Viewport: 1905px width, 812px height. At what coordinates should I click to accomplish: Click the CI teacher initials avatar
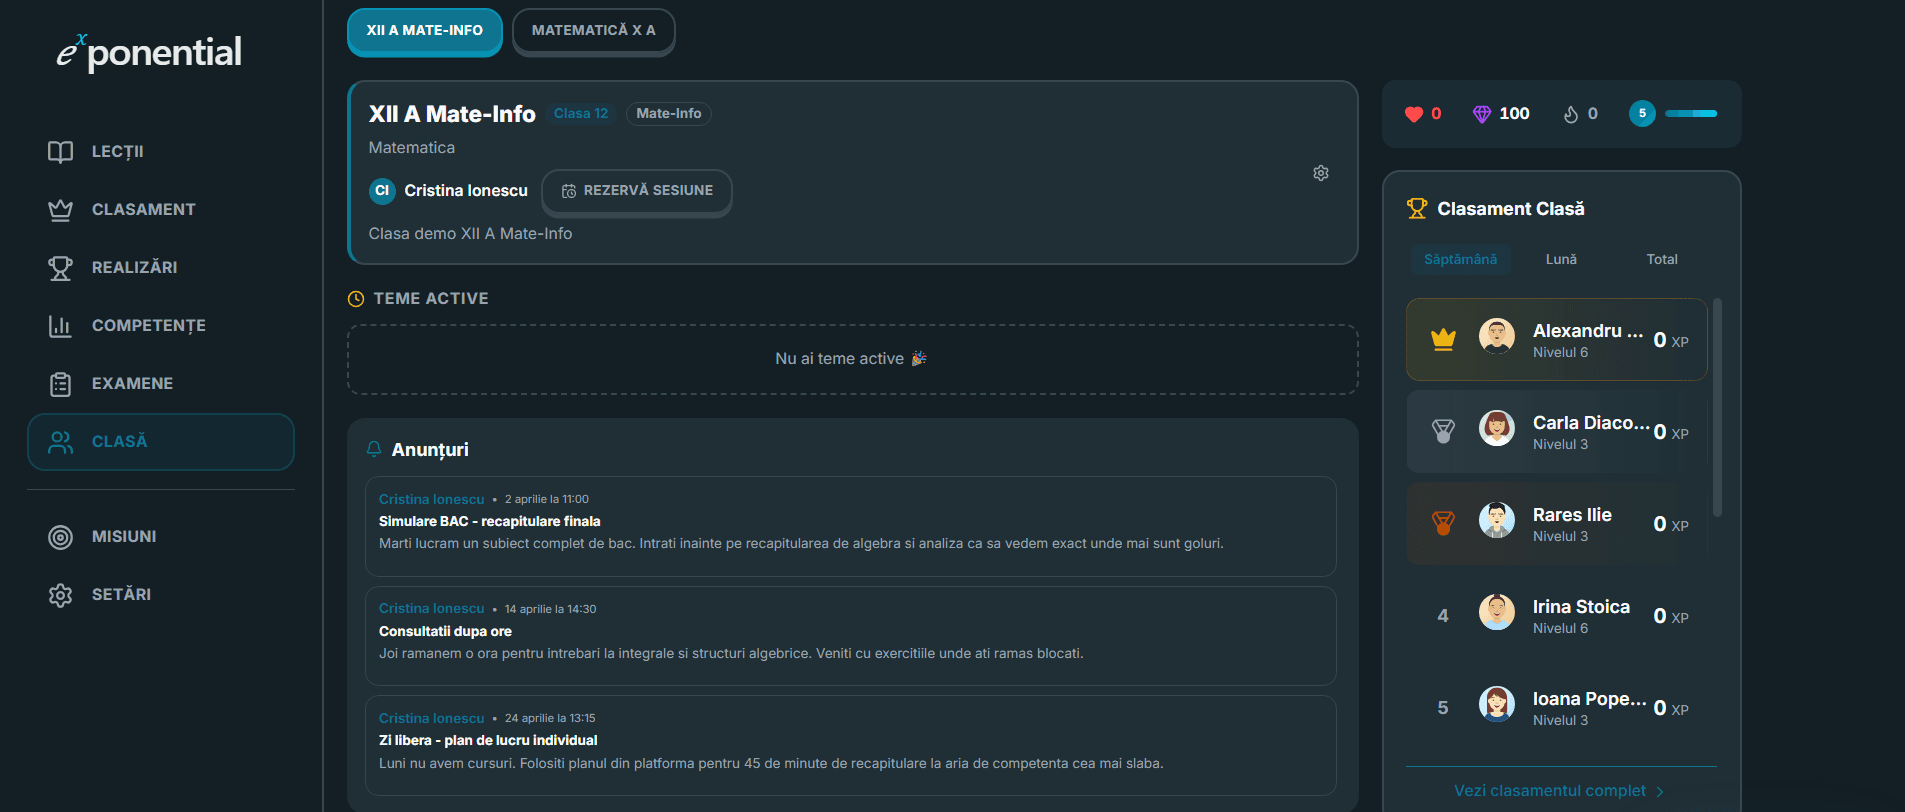pyautogui.click(x=382, y=191)
